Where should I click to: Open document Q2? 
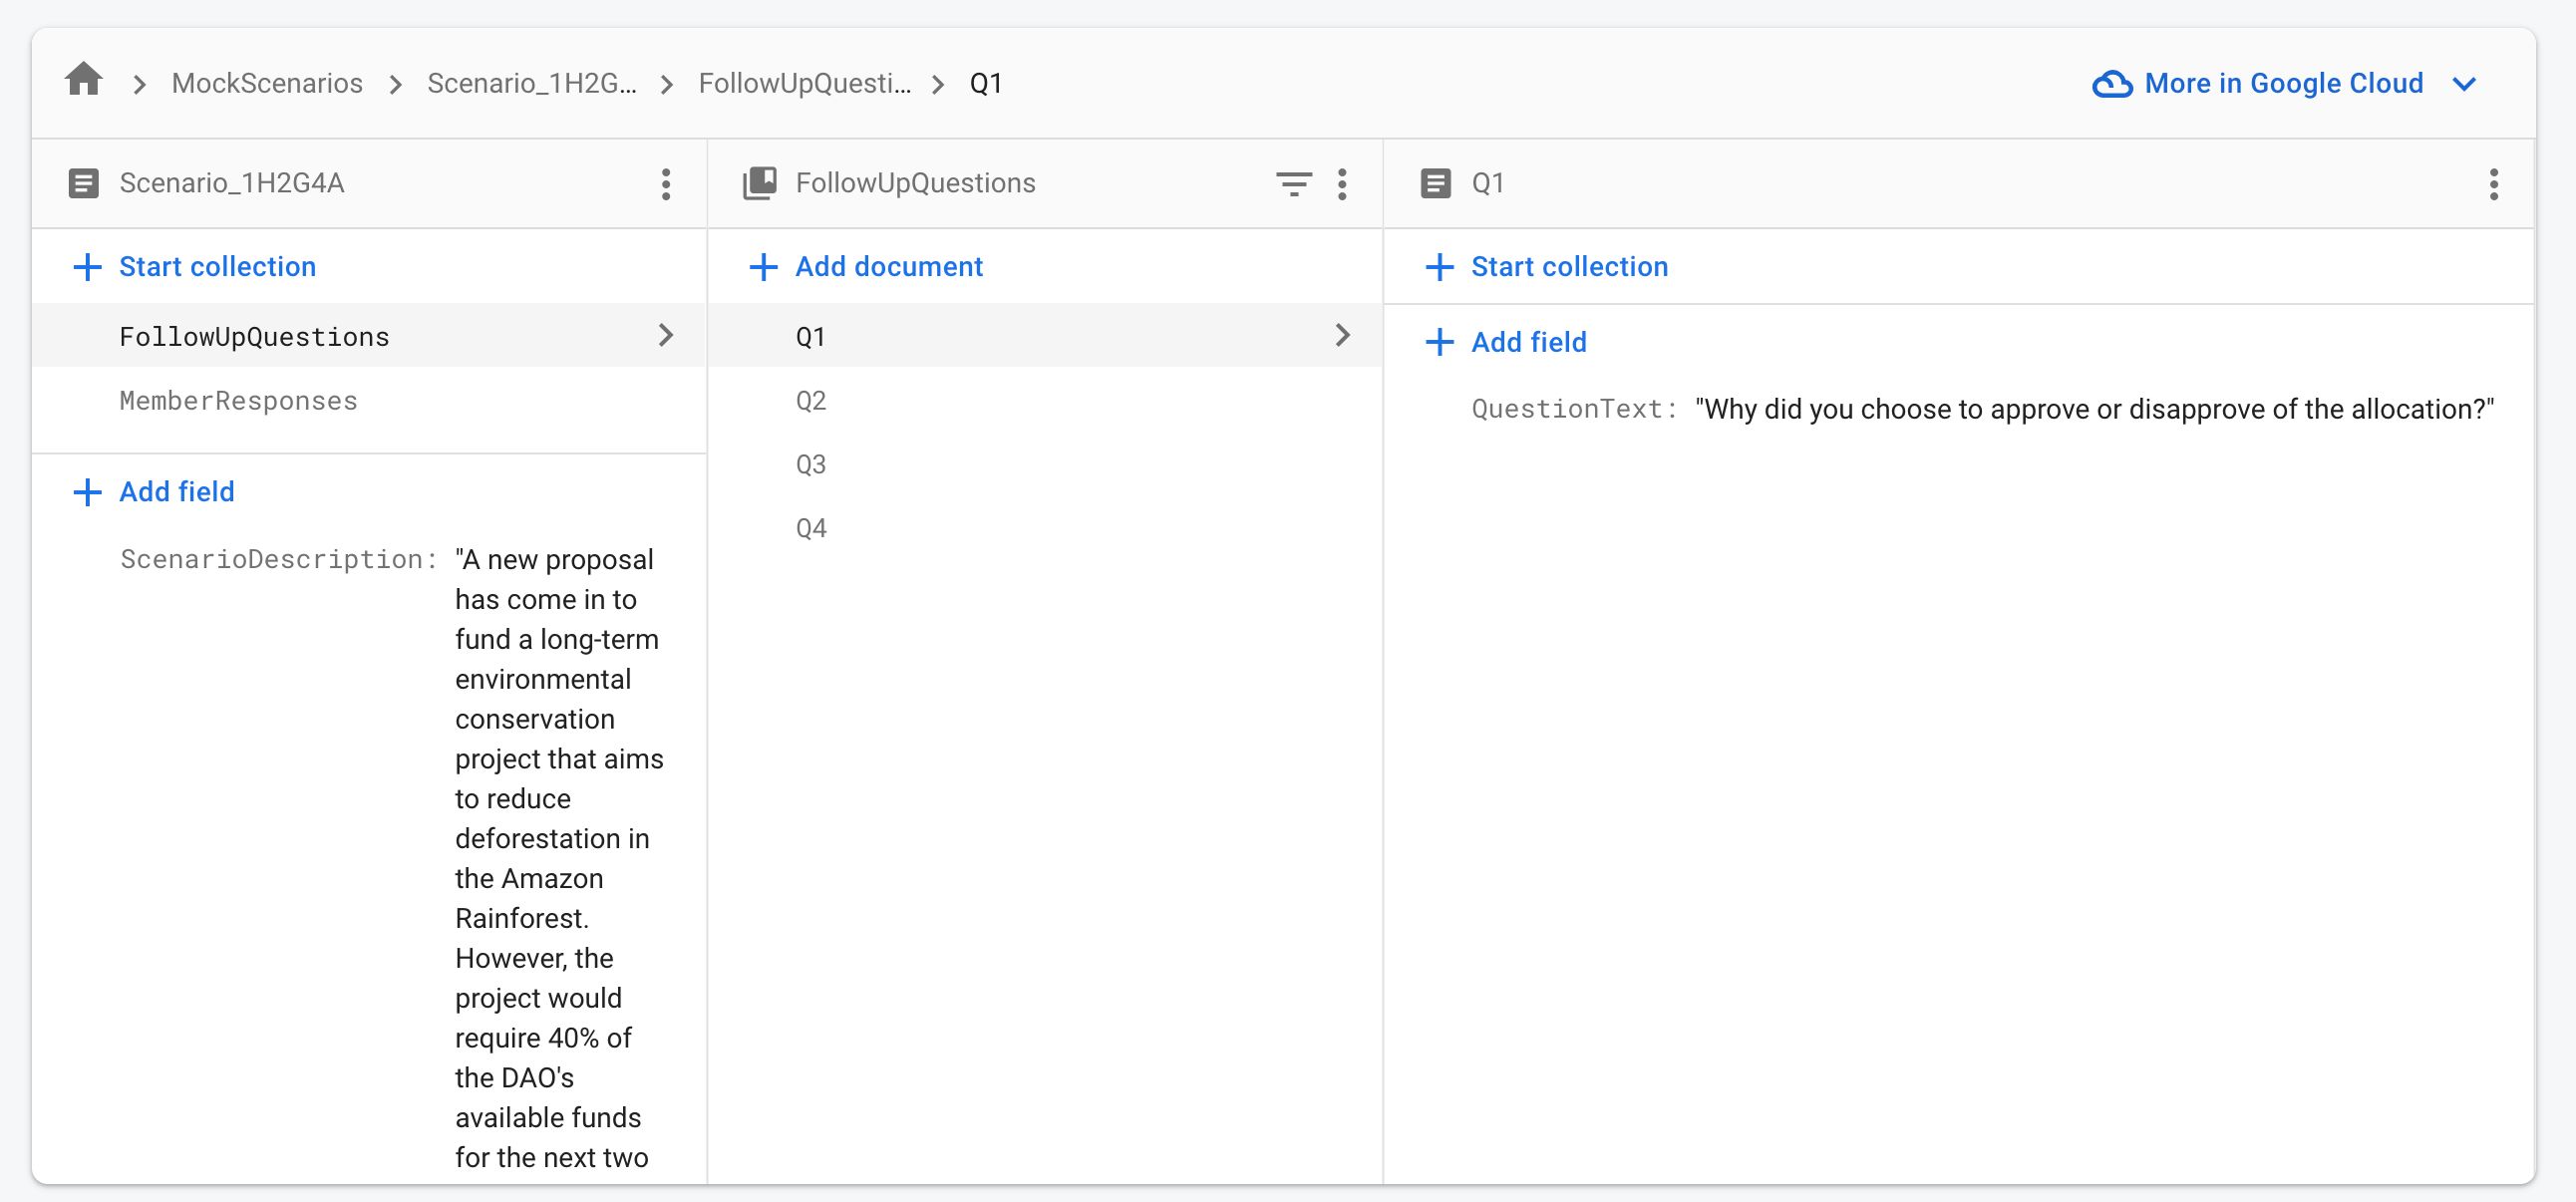coord(811,400)
